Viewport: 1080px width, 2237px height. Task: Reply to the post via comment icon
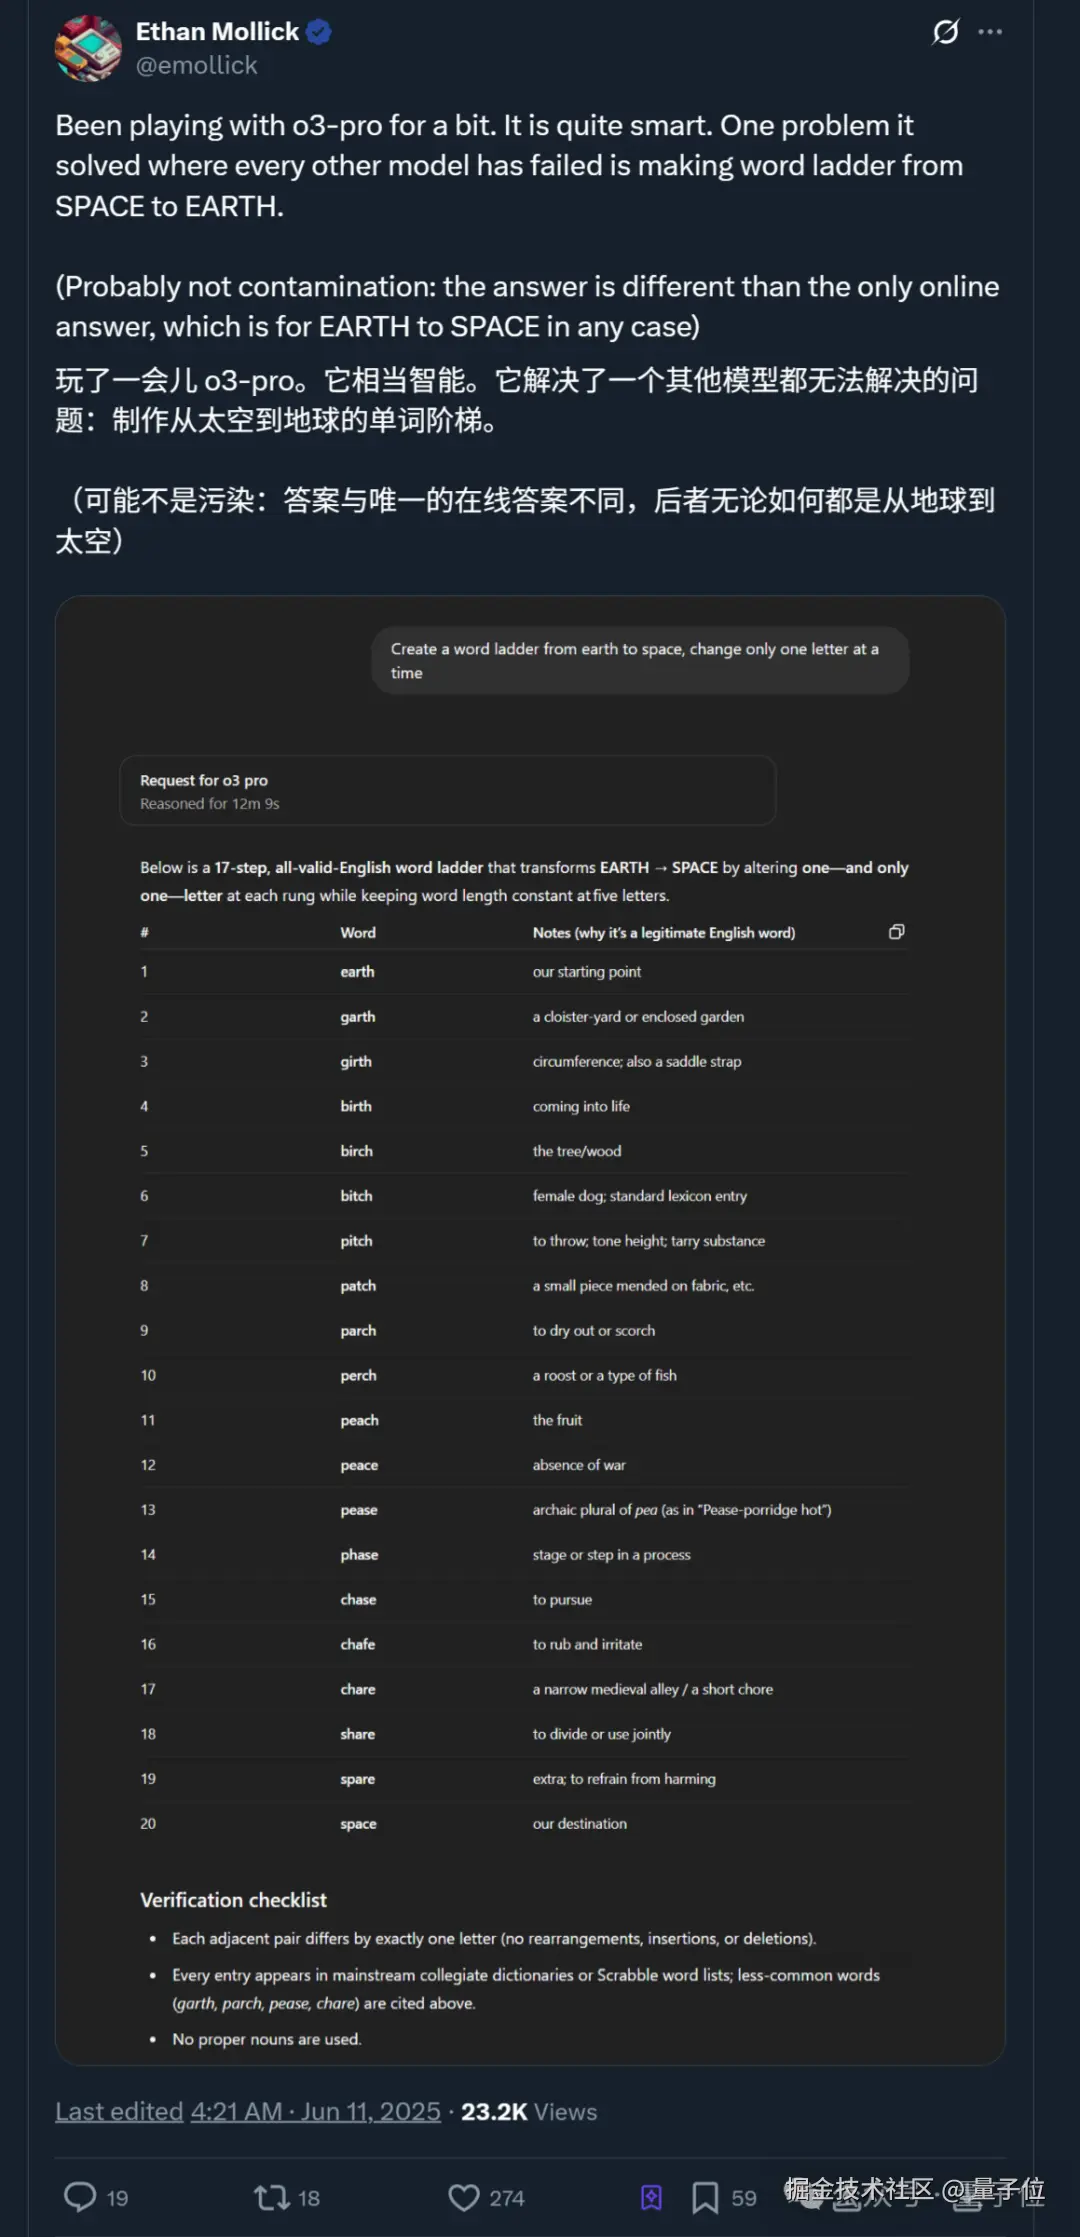80,2197
